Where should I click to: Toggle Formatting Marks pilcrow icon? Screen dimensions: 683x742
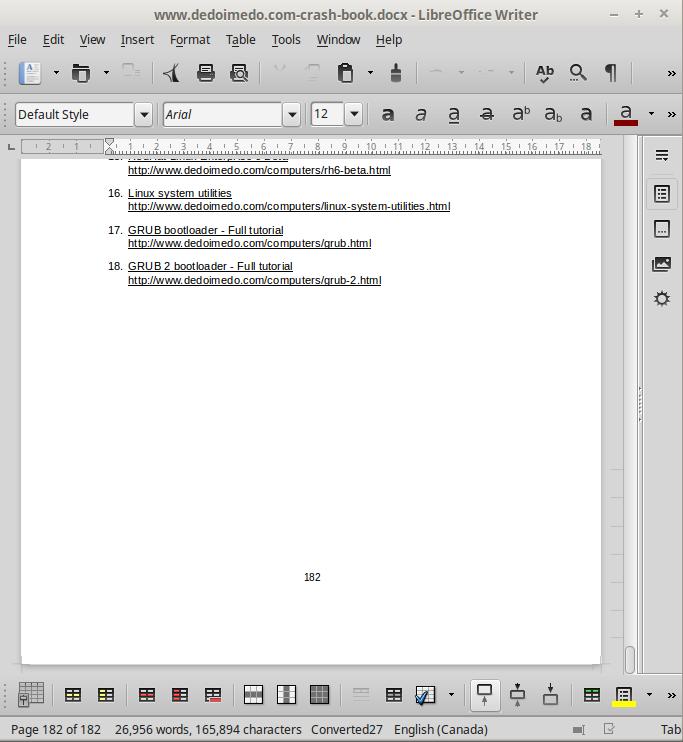click(x=611, y=73)
